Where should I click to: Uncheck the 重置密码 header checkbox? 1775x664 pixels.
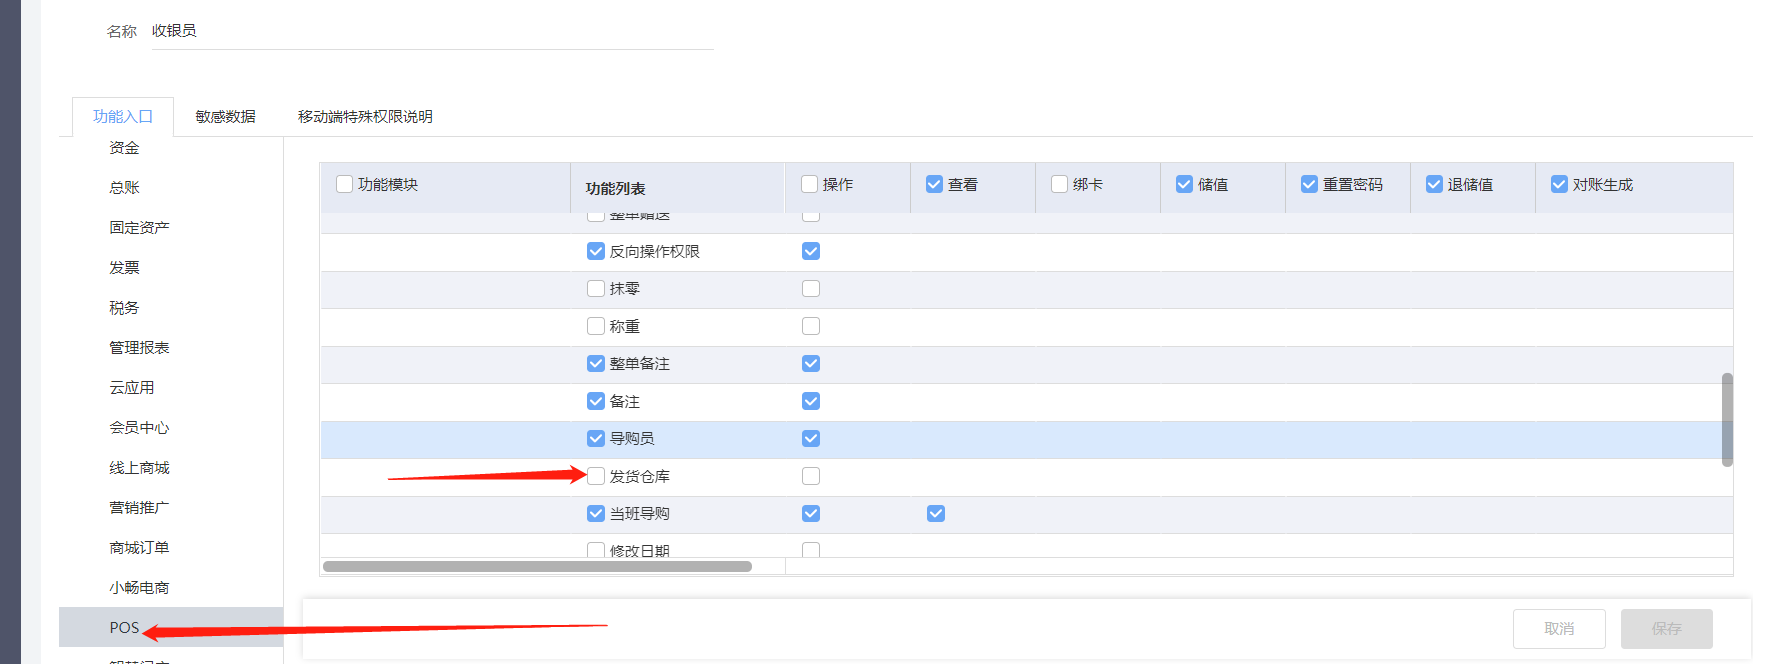[1309, 184]
